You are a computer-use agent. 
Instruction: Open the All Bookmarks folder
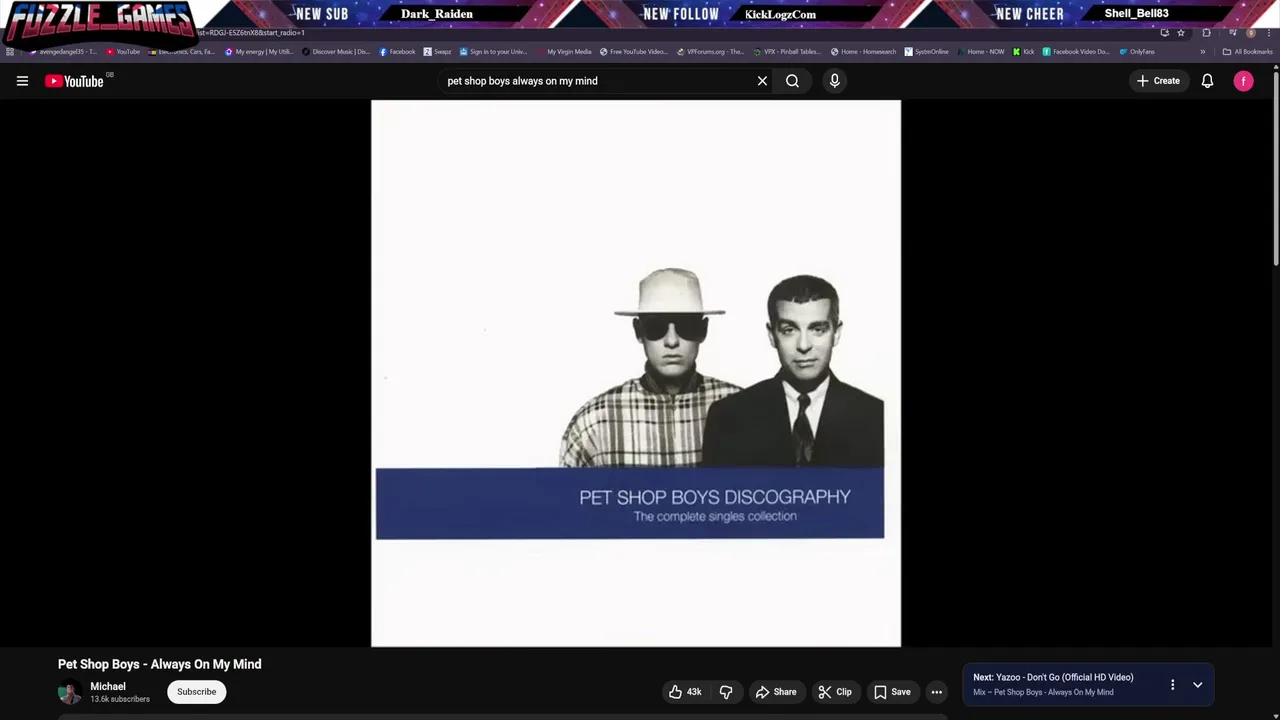[x=1247, y=52]
